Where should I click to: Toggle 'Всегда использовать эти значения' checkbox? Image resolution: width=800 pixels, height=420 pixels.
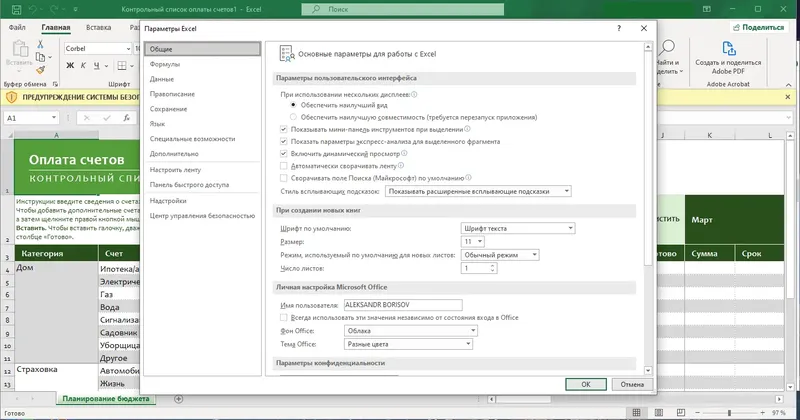284,317
